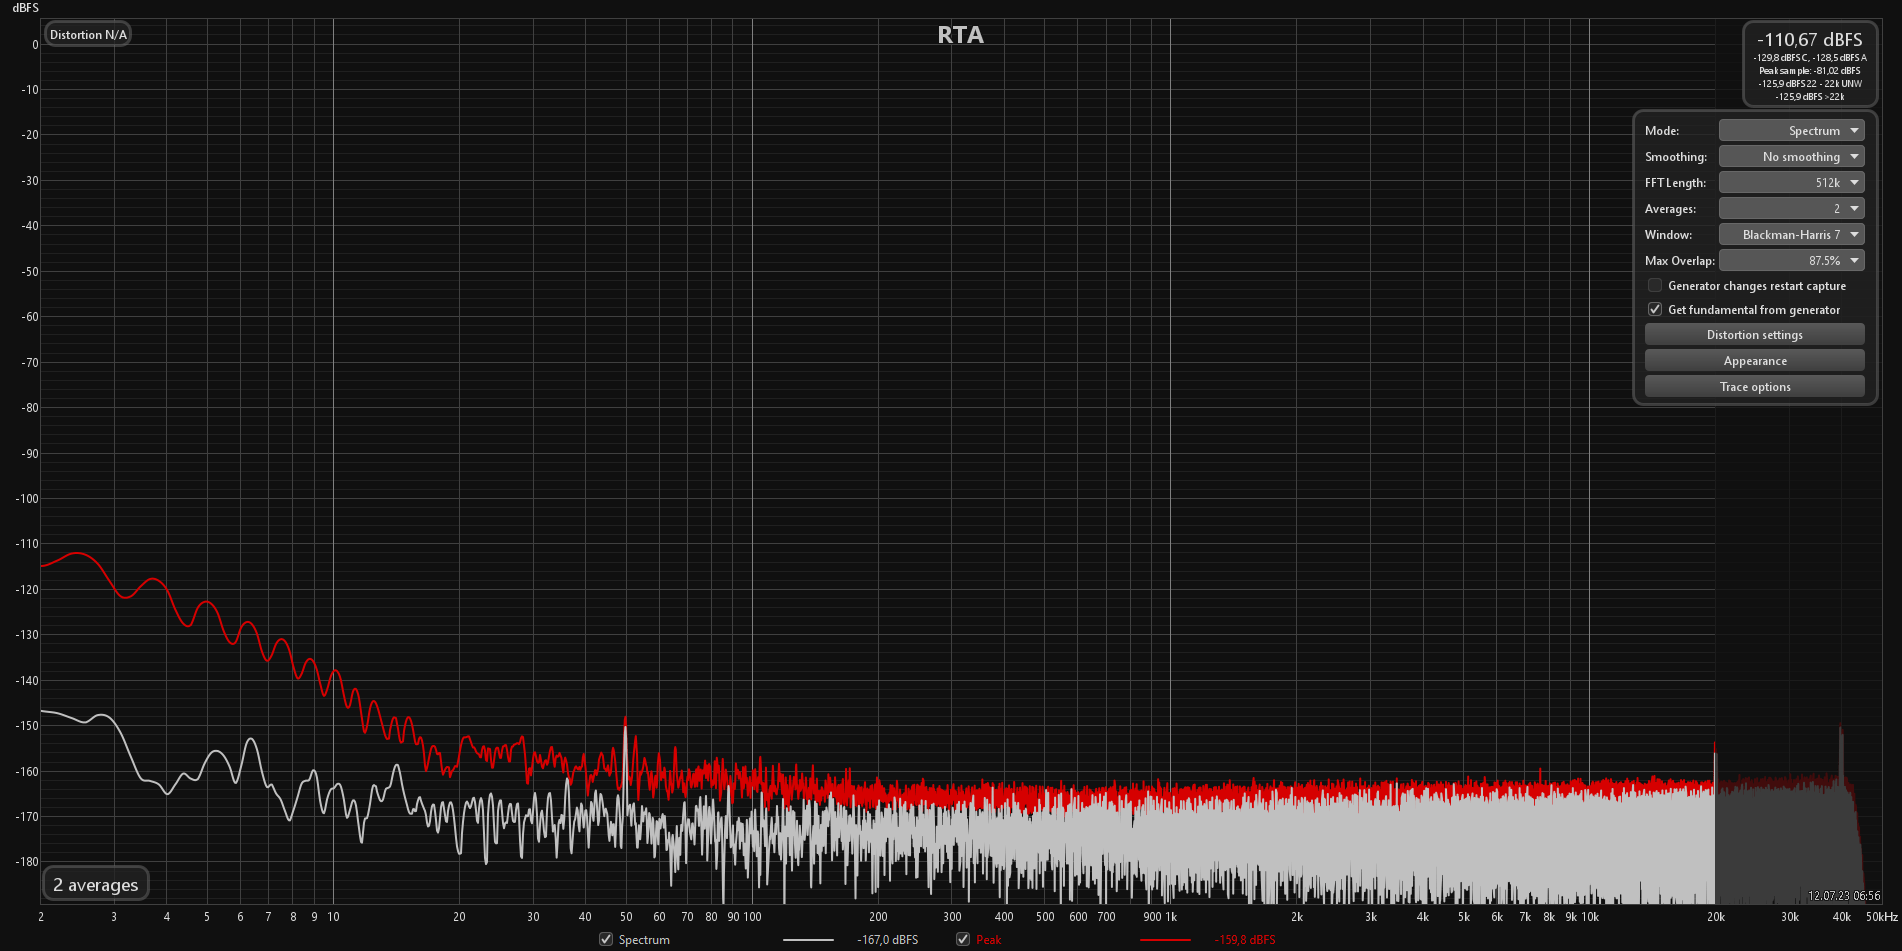Click the dBFS axis unit label
The height and width of the screenshot is (951, 1902).
(26, 8)
